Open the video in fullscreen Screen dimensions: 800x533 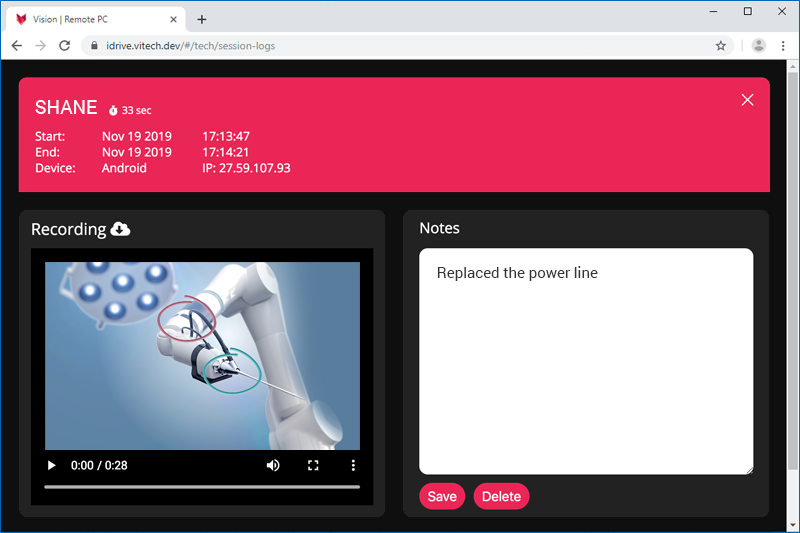tap(313, 465)
